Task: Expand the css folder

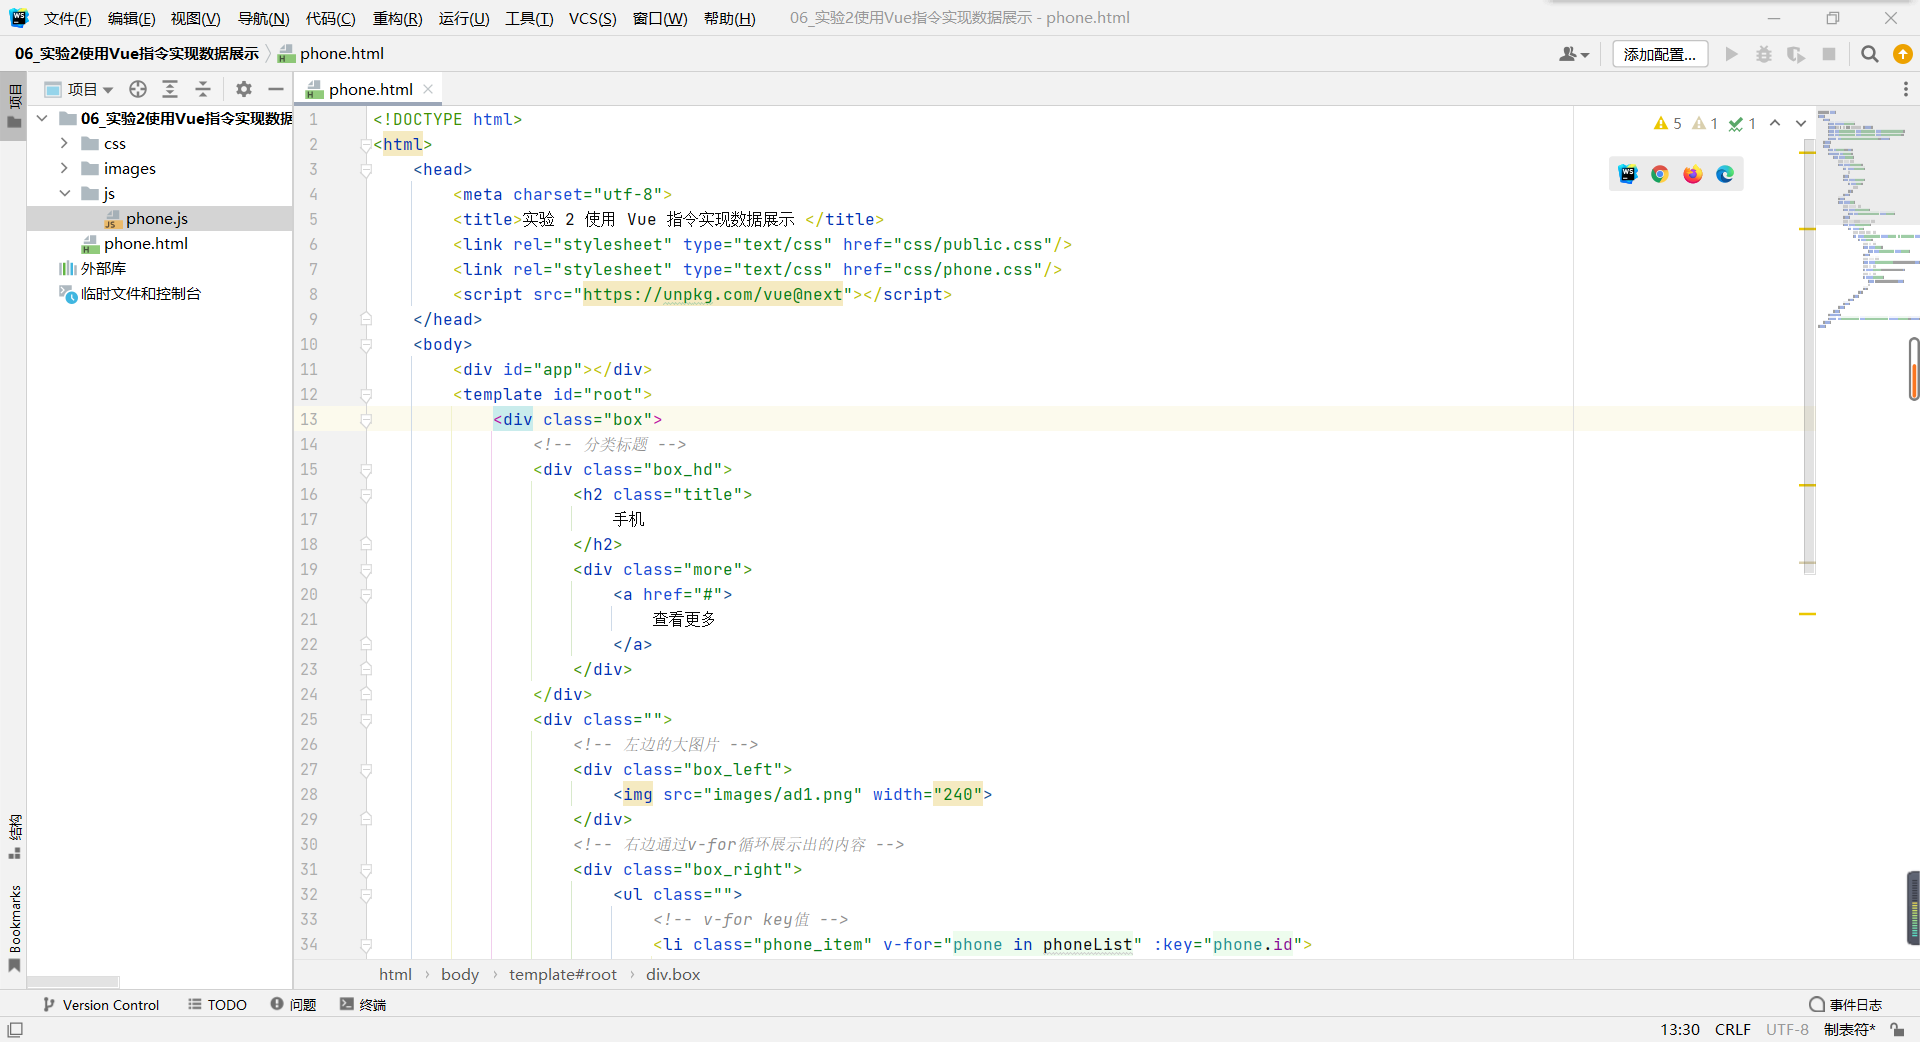Action: (64, 143)
